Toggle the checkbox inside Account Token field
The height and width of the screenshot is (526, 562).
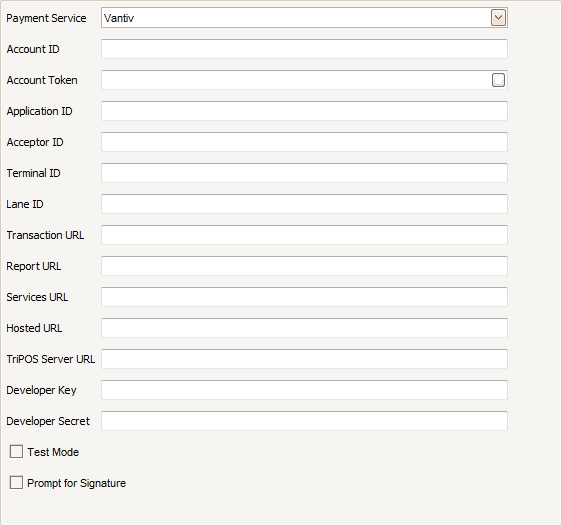498,80
